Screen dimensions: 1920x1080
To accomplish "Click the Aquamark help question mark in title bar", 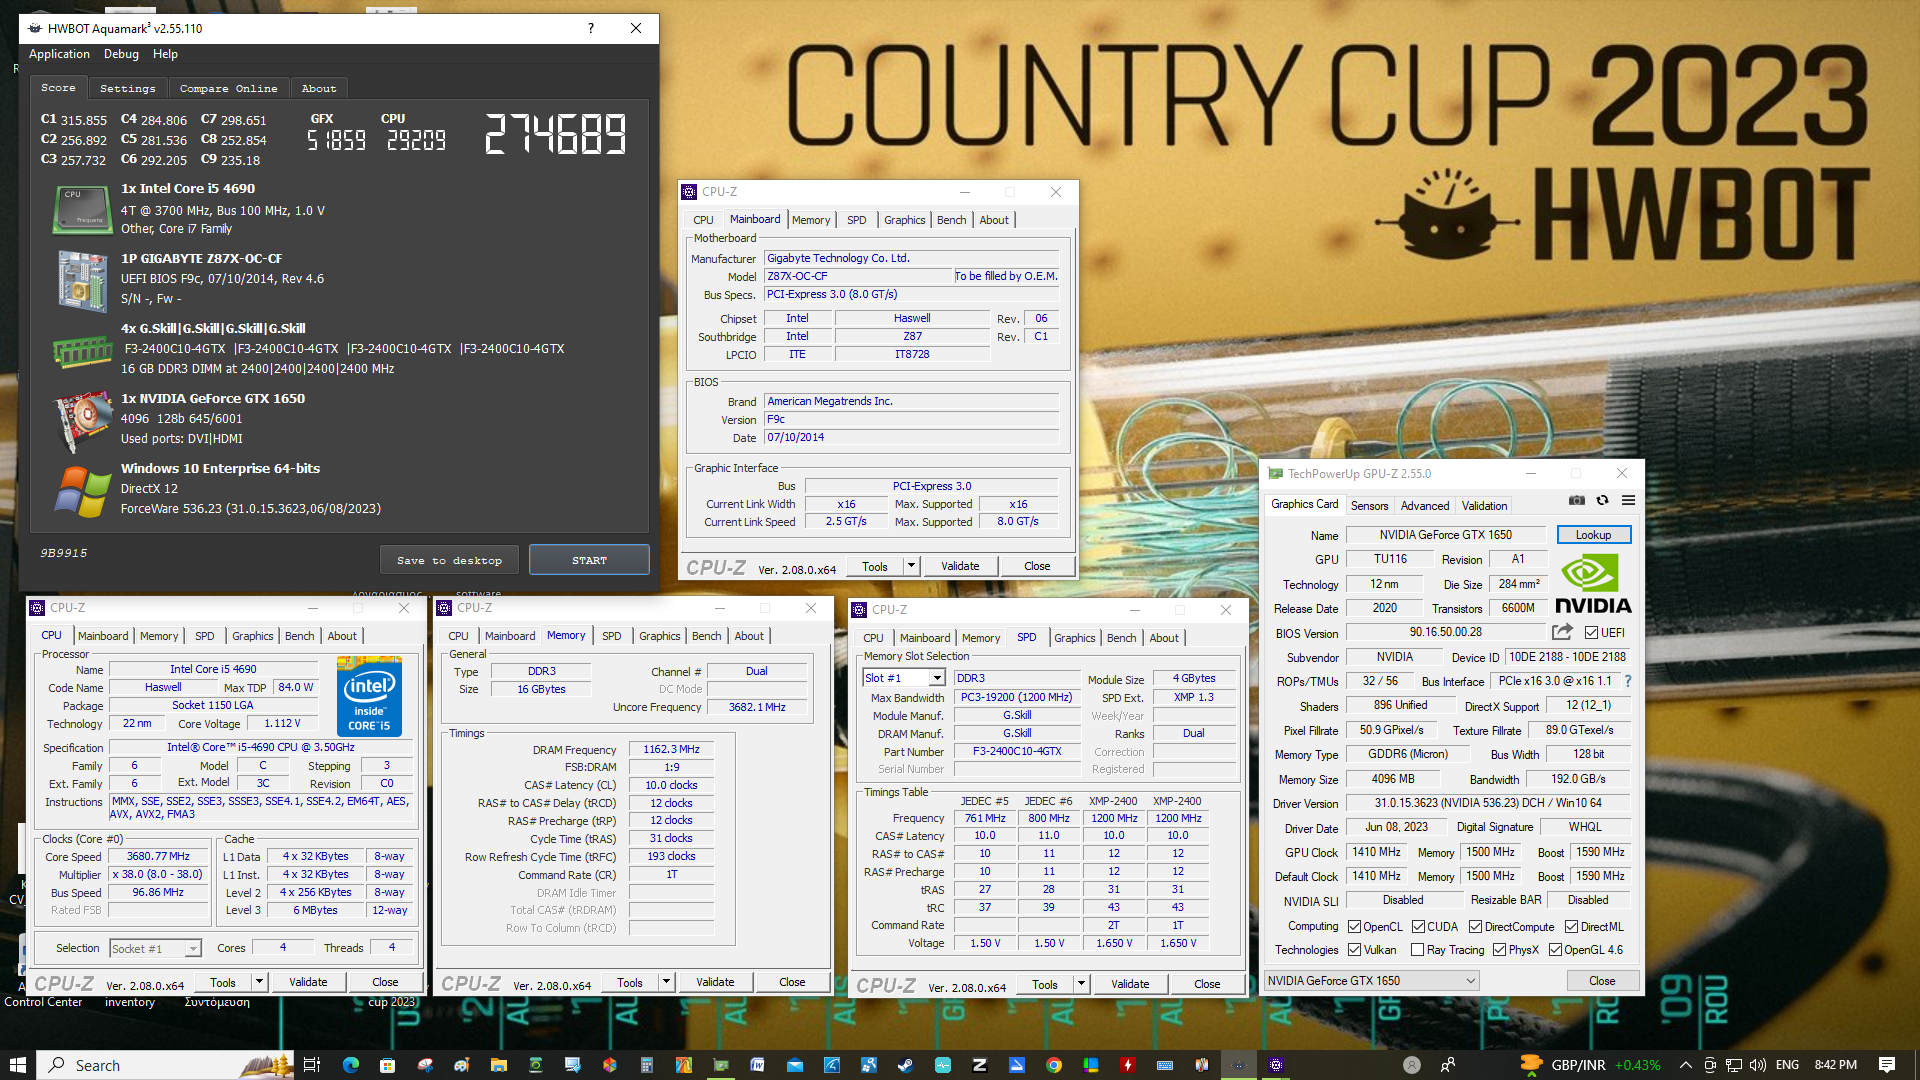I will click(x=591, y=28).
